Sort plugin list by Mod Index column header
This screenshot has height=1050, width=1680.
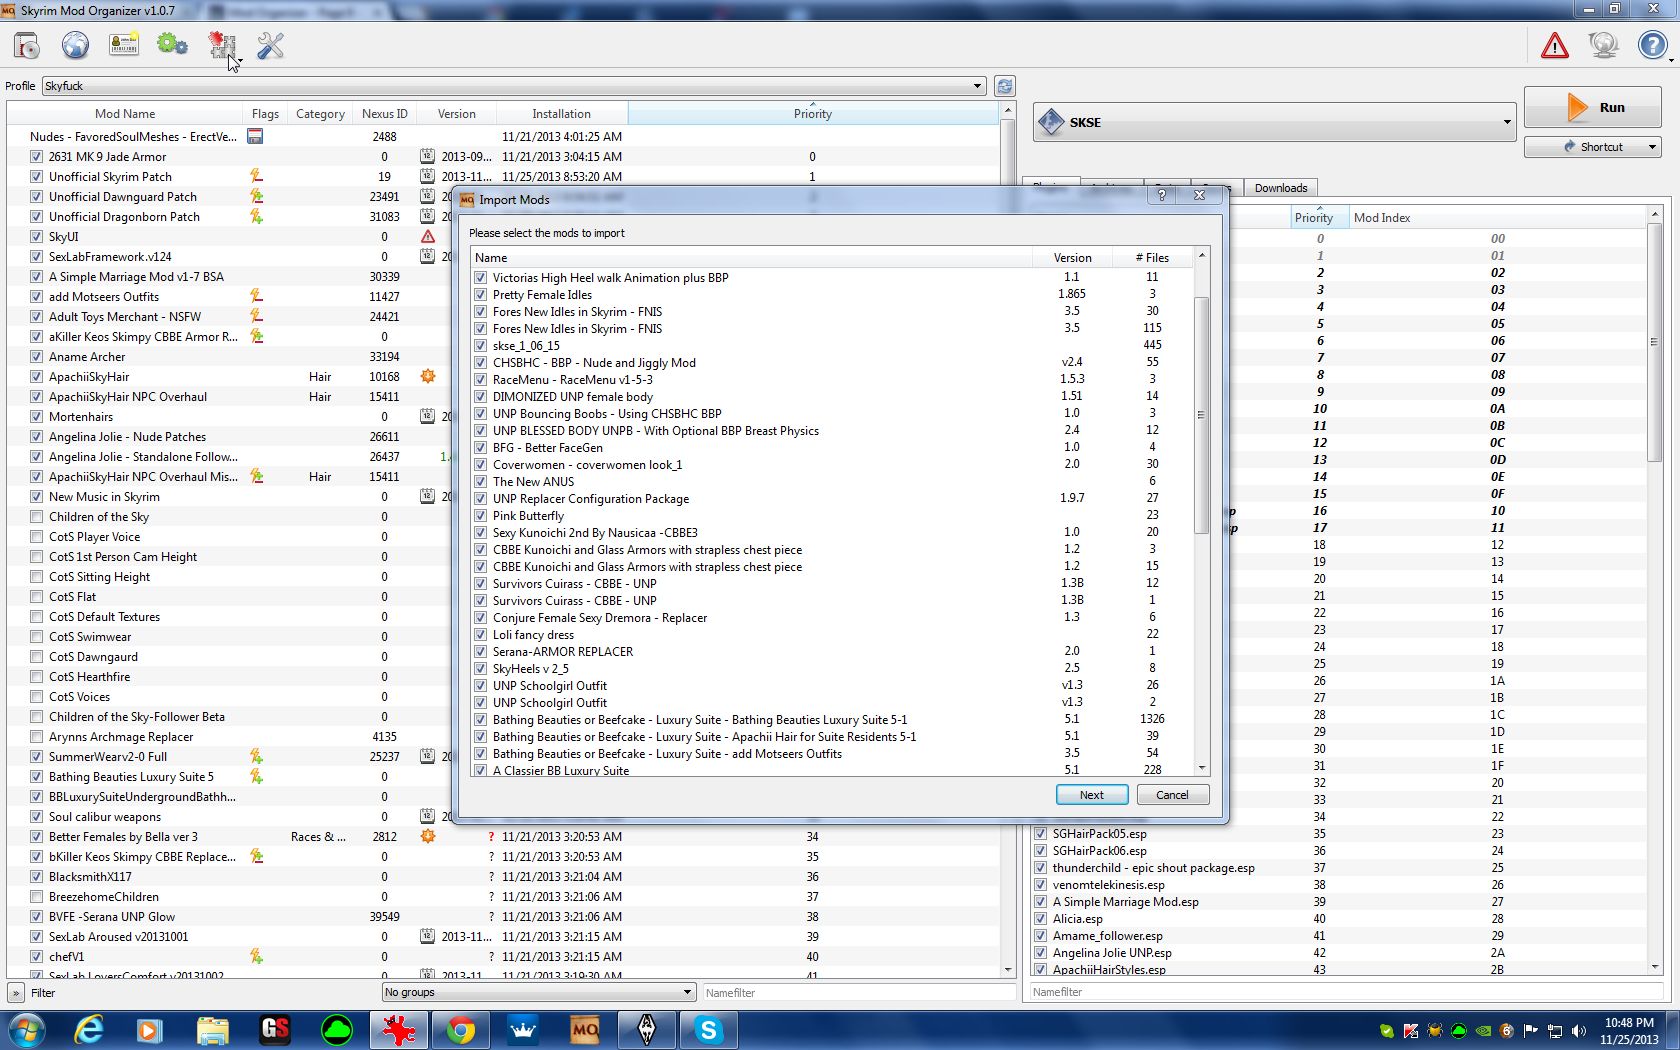pyautogui.click(x=1496, y=218)
